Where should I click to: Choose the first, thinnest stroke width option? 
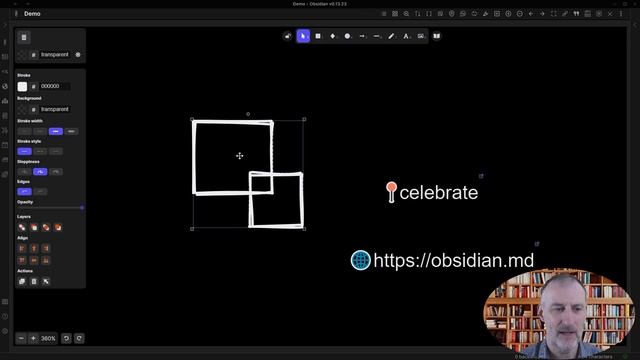coord(24,131)
